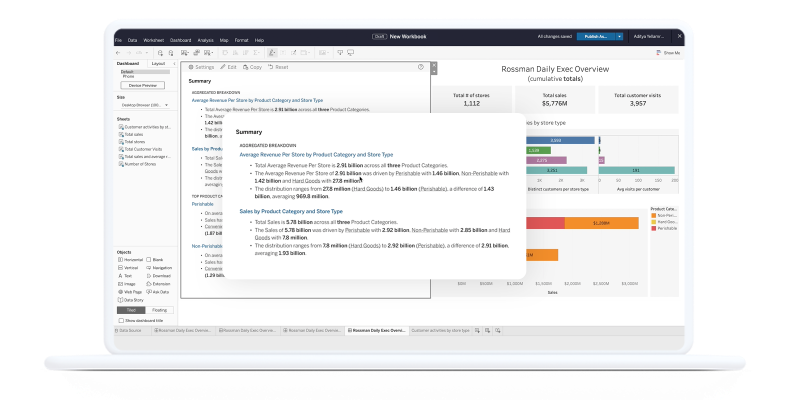800x400 pixels.
Task: Click the new story icon after sheet tabs
Action: point(497,331)
